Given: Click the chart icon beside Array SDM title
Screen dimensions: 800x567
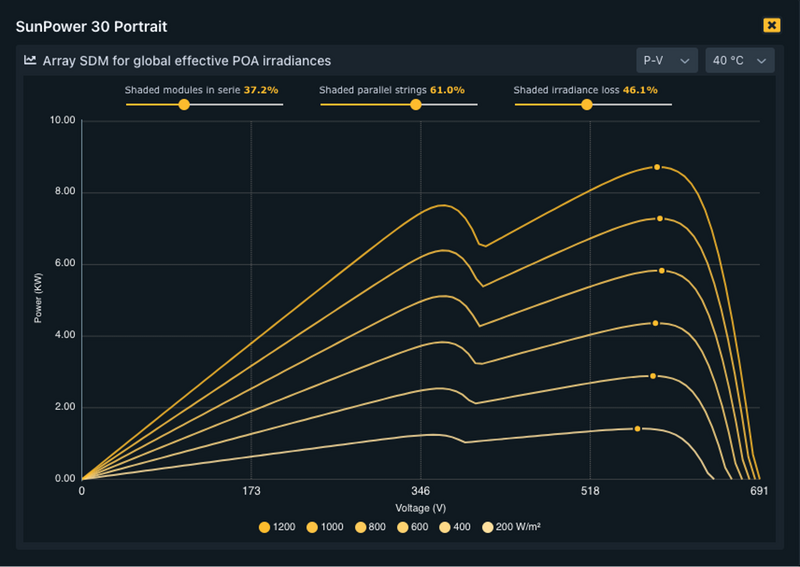Looking at the screenshot, I should coord(31,61).
